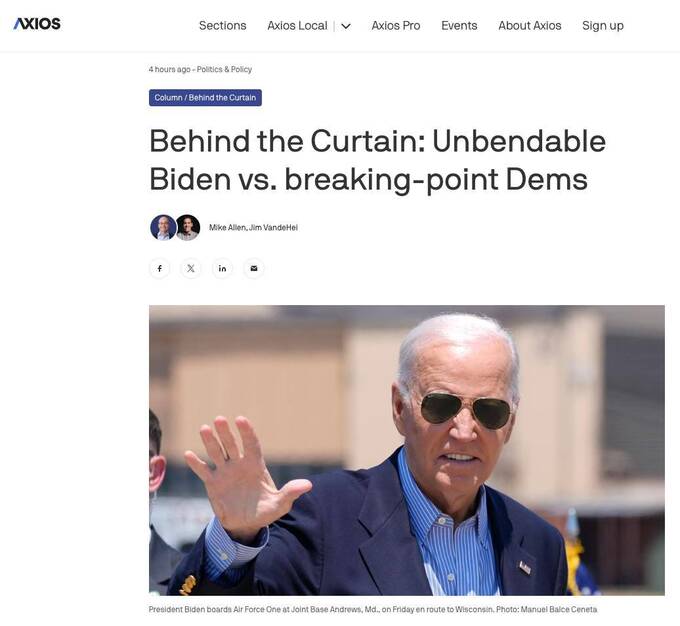Open Mike Allen's author avatar
680x626 pixels.
(x=163, y=227)
